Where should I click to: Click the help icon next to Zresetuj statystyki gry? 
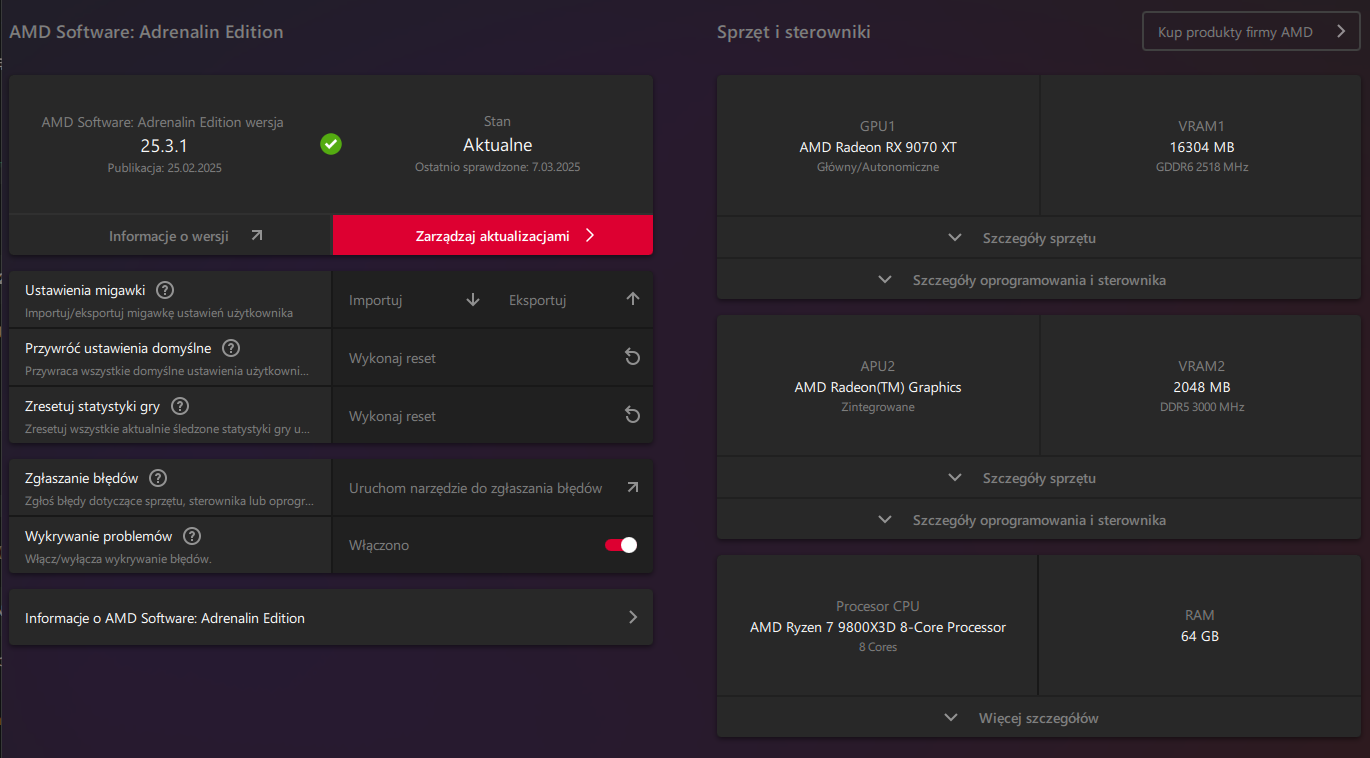click(x=180, y=406)
